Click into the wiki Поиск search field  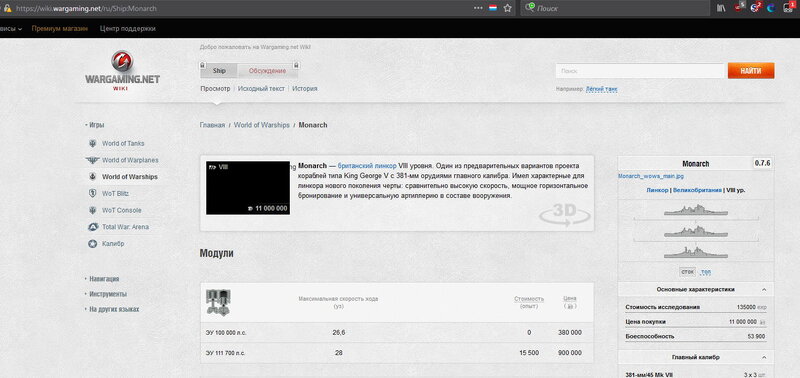coord(640,71)
